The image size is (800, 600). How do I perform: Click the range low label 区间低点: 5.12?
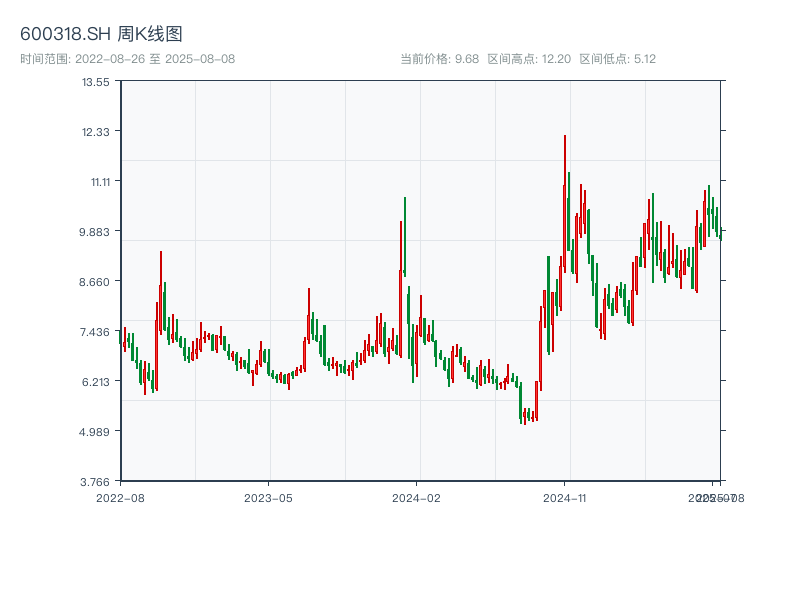pos(617,59)
